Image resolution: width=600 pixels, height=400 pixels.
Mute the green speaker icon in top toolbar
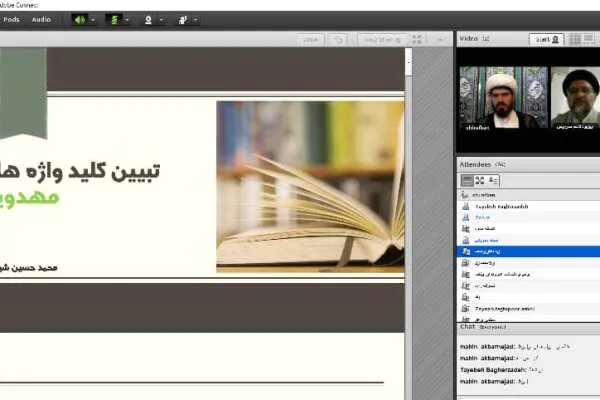click(79, 20)
